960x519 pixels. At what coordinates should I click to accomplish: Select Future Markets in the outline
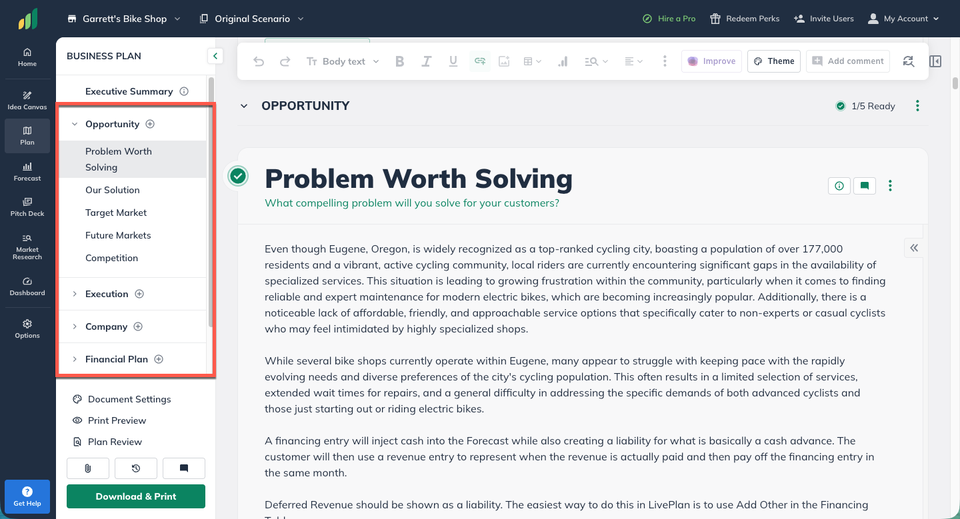point(118,235)
